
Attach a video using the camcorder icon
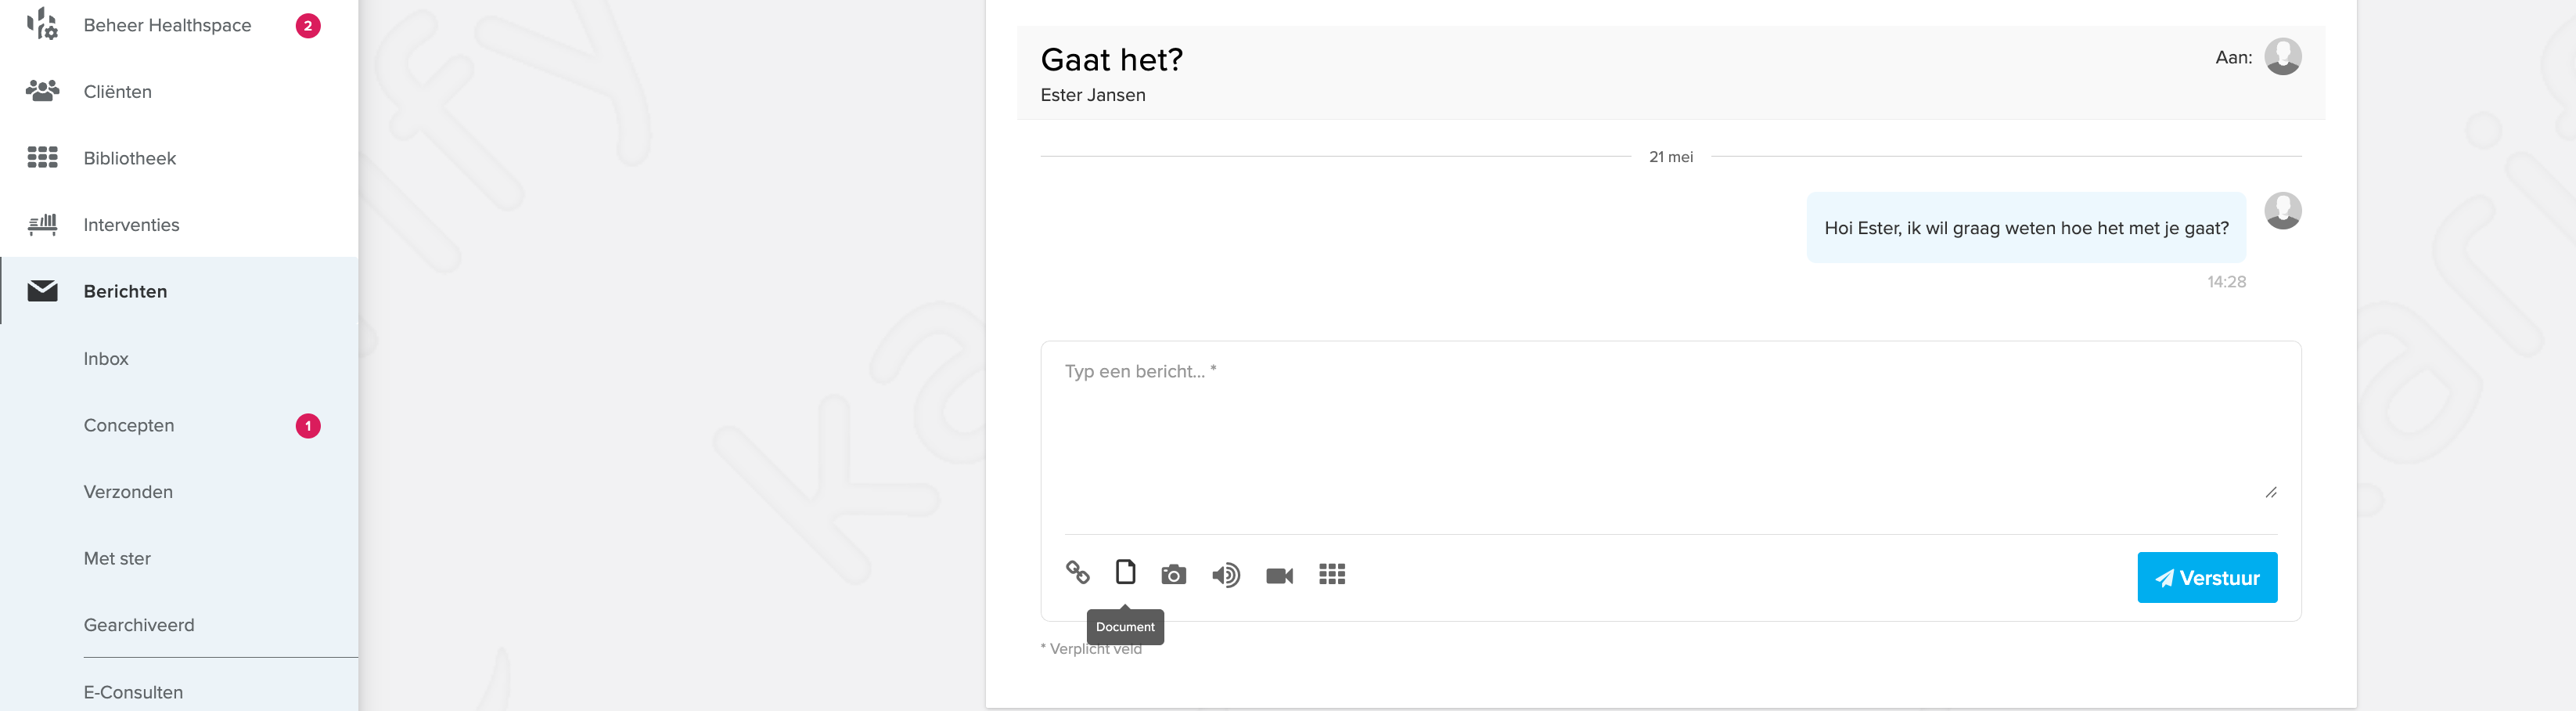pos(1279,576)
